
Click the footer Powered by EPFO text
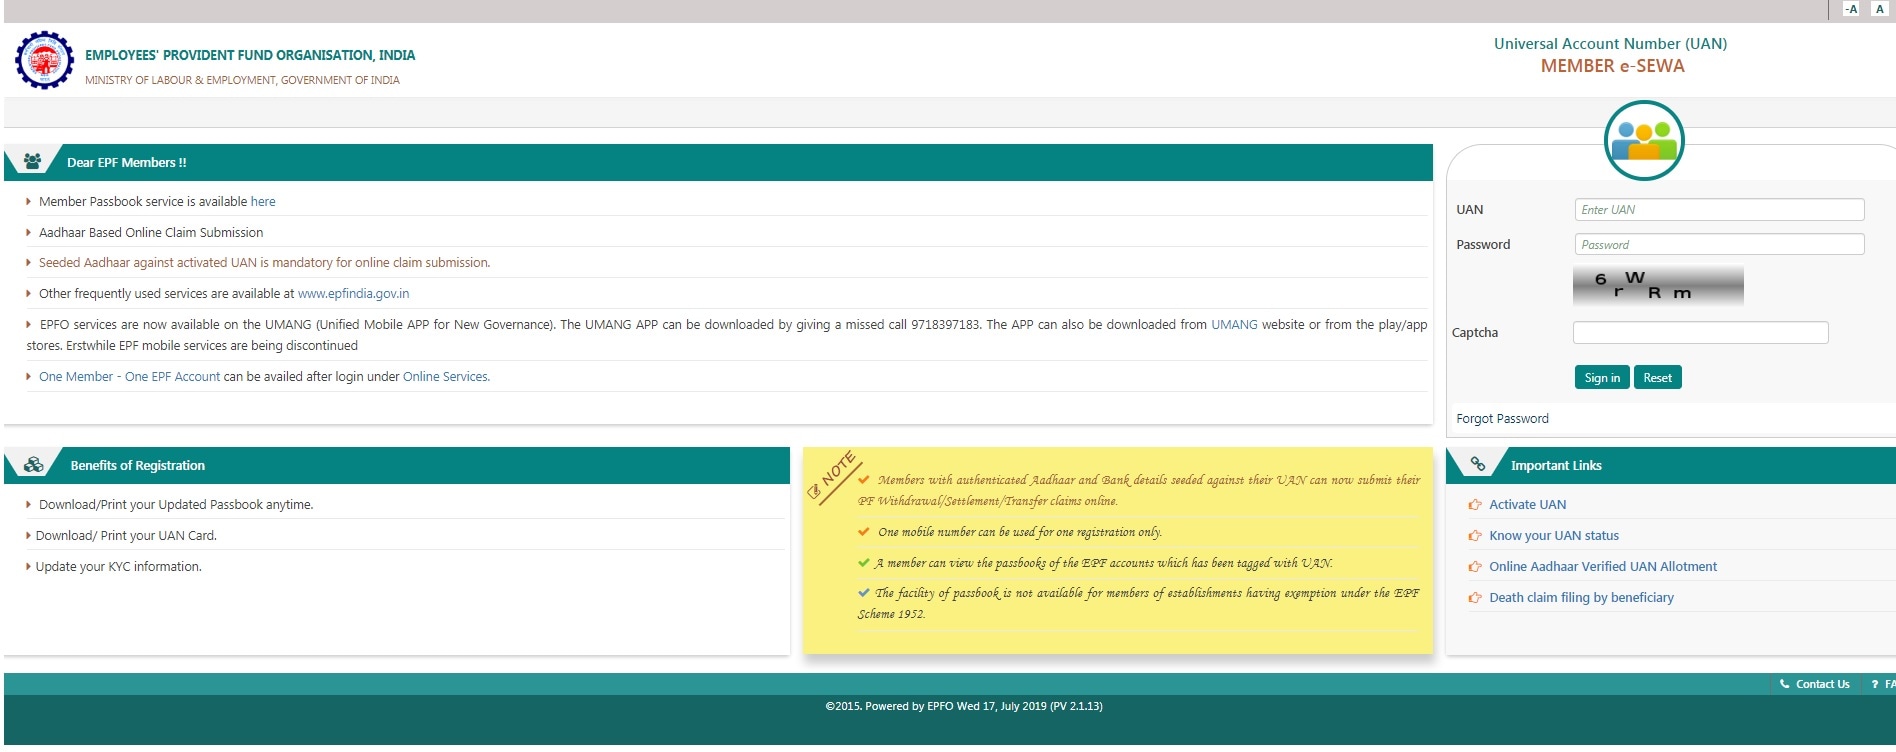[964, 706]
